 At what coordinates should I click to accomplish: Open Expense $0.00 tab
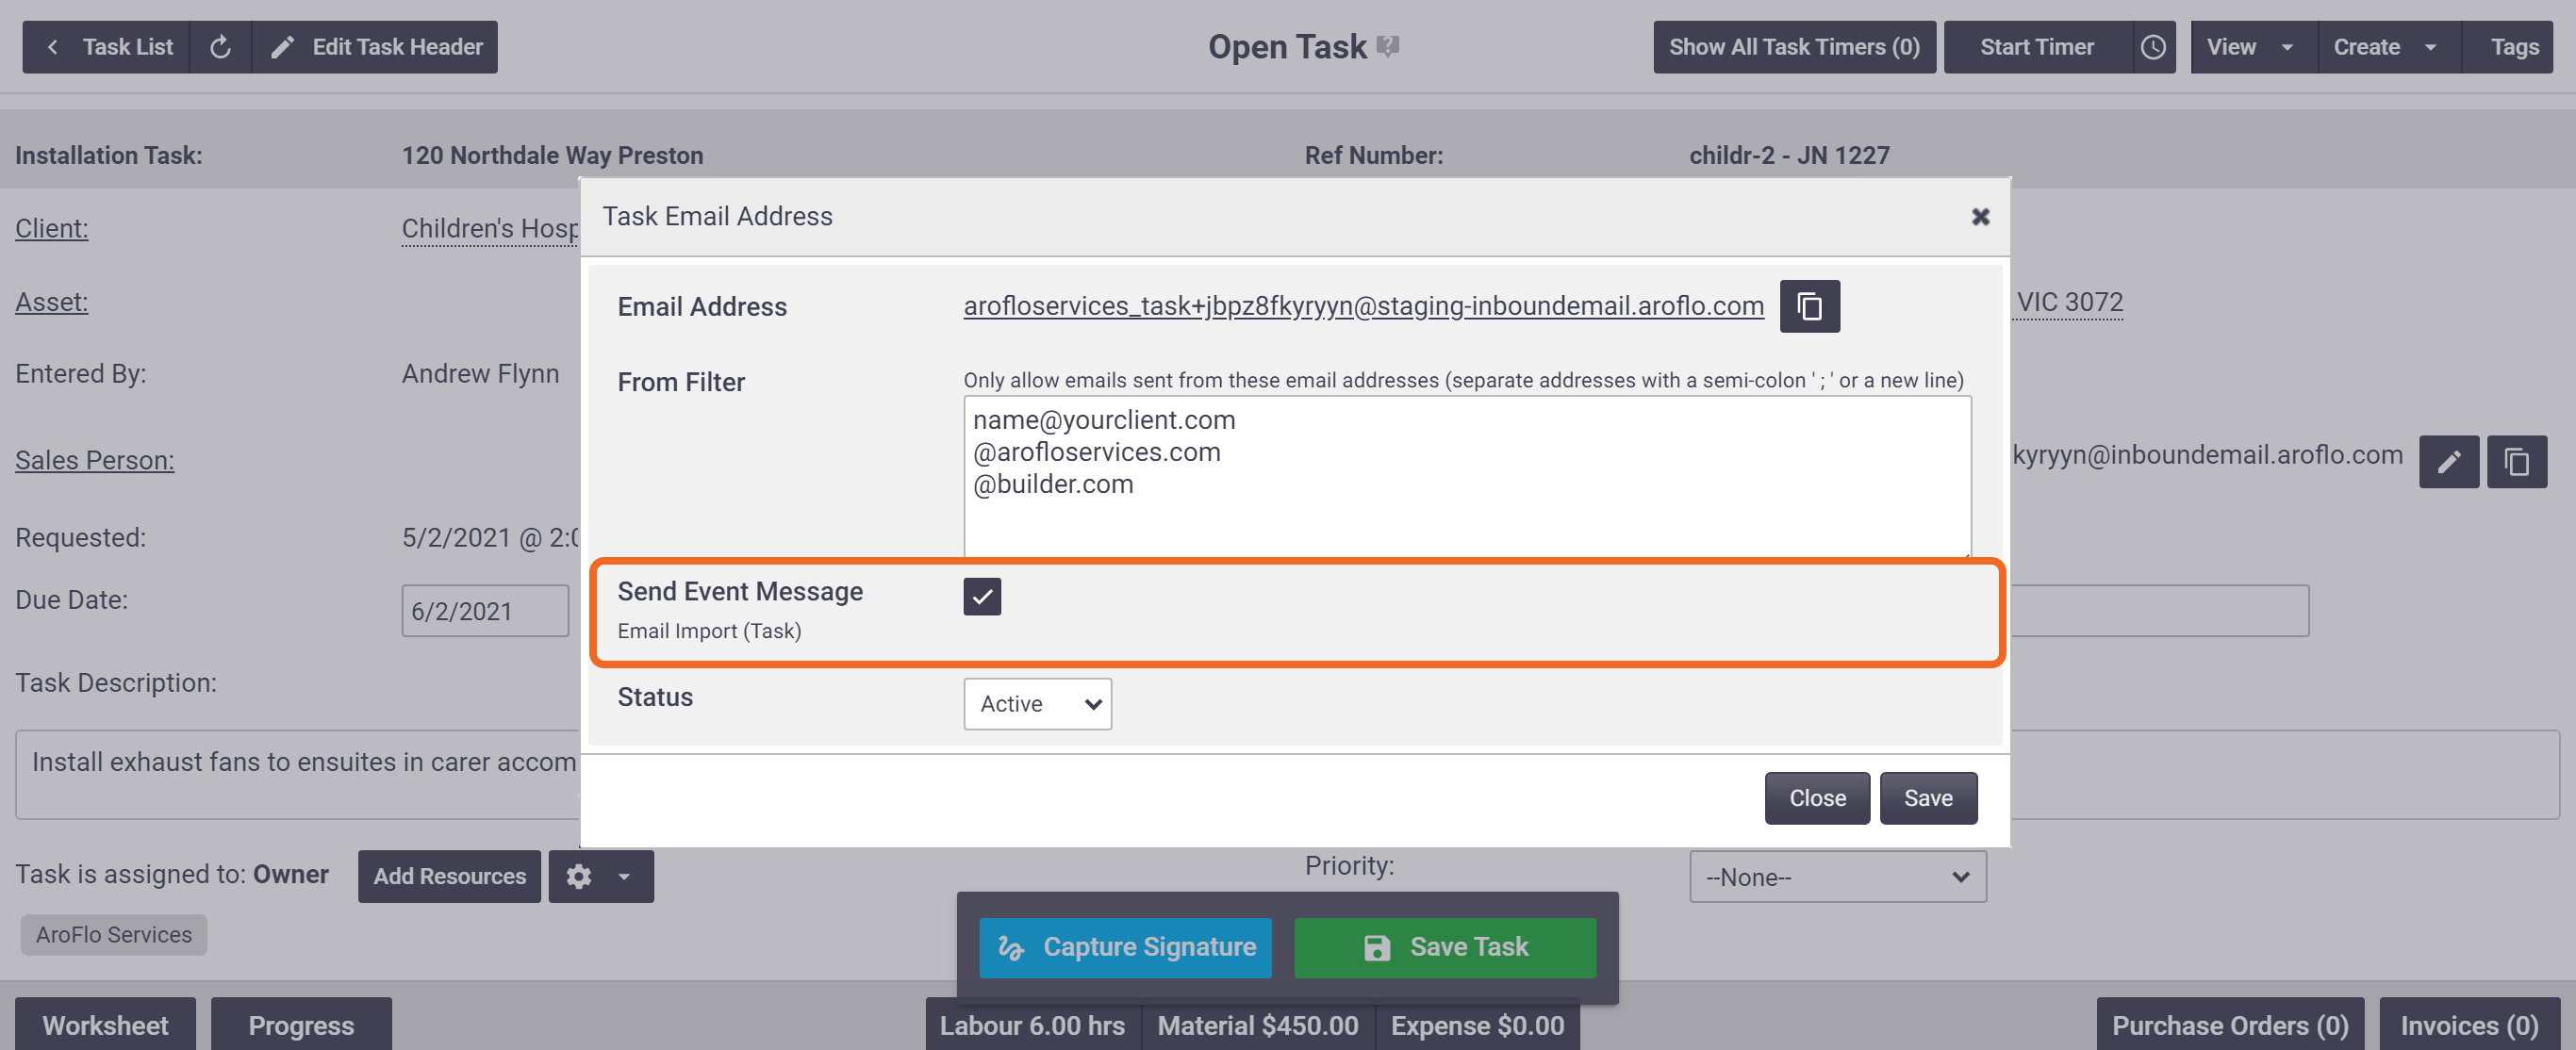pyautogui.click(x=1477, y=1024)
